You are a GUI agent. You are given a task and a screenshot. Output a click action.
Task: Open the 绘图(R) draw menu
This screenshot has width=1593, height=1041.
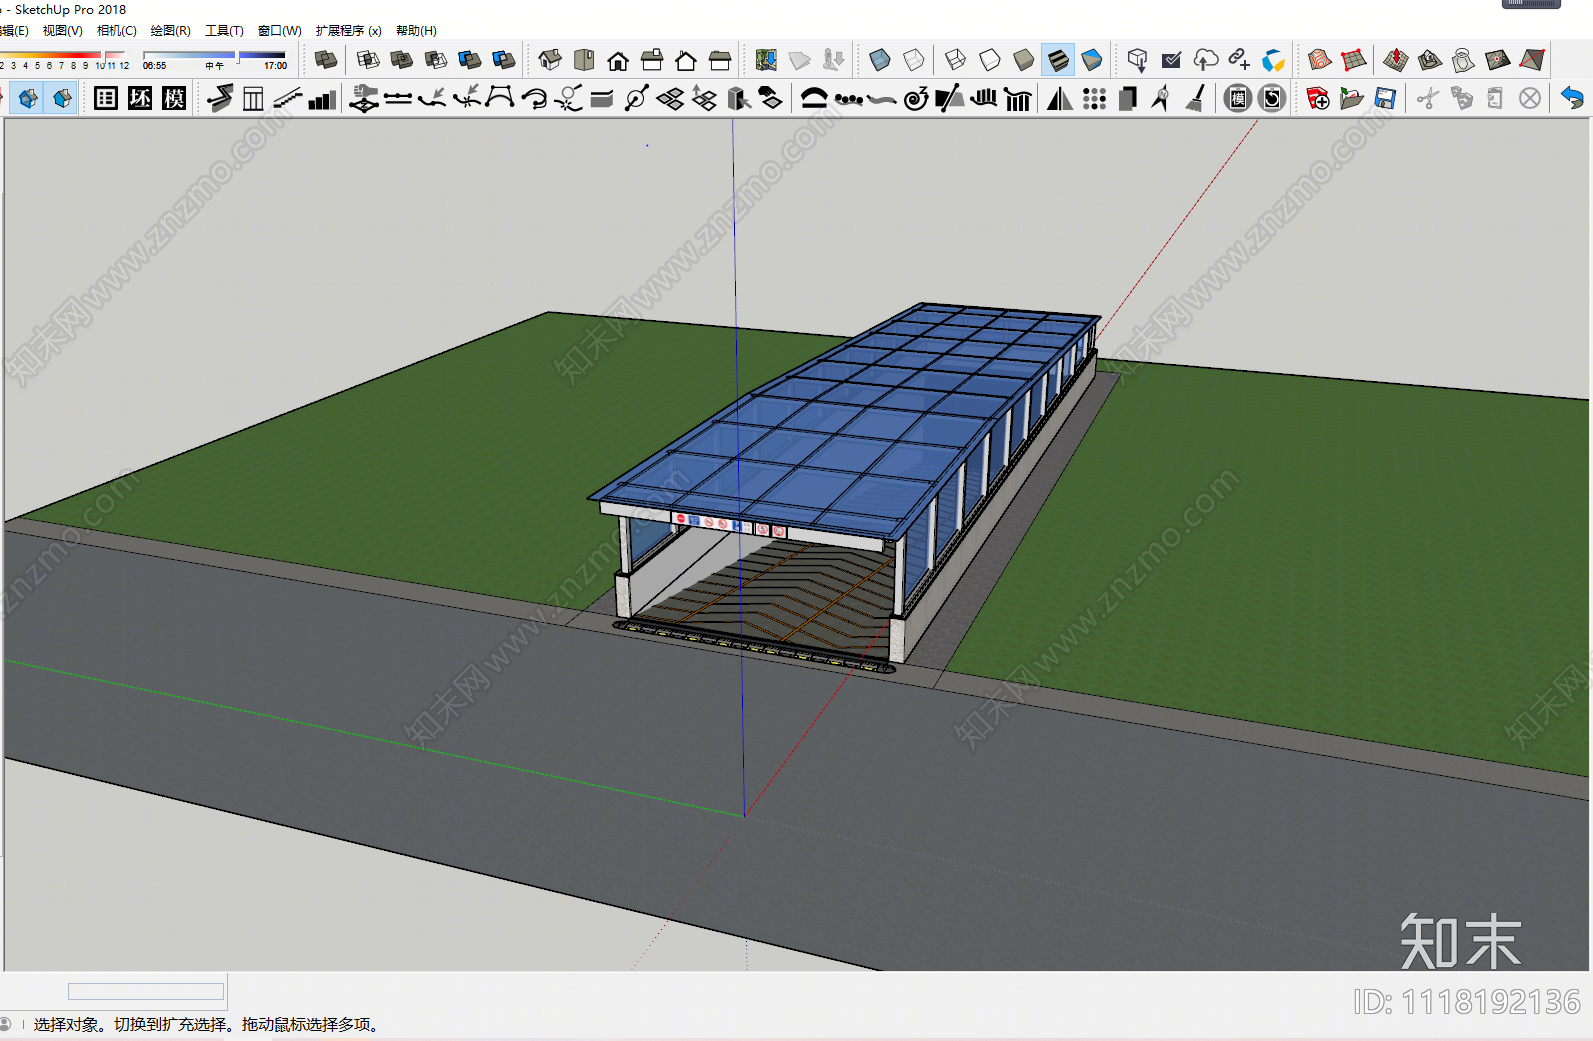[x=170, y=31]
